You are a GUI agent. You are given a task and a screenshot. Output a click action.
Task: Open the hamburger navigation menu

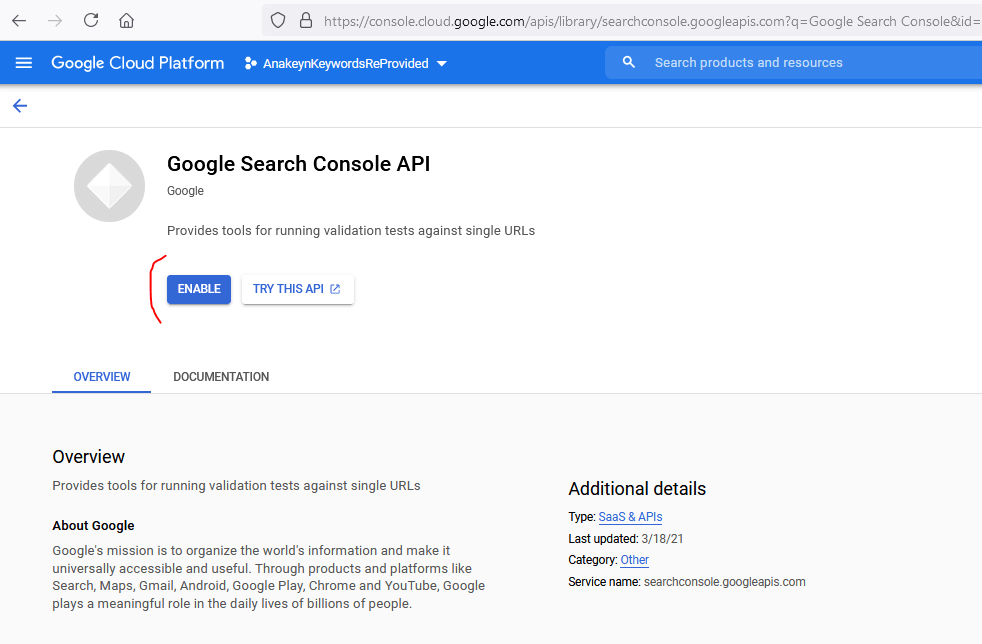pos(24,63)
